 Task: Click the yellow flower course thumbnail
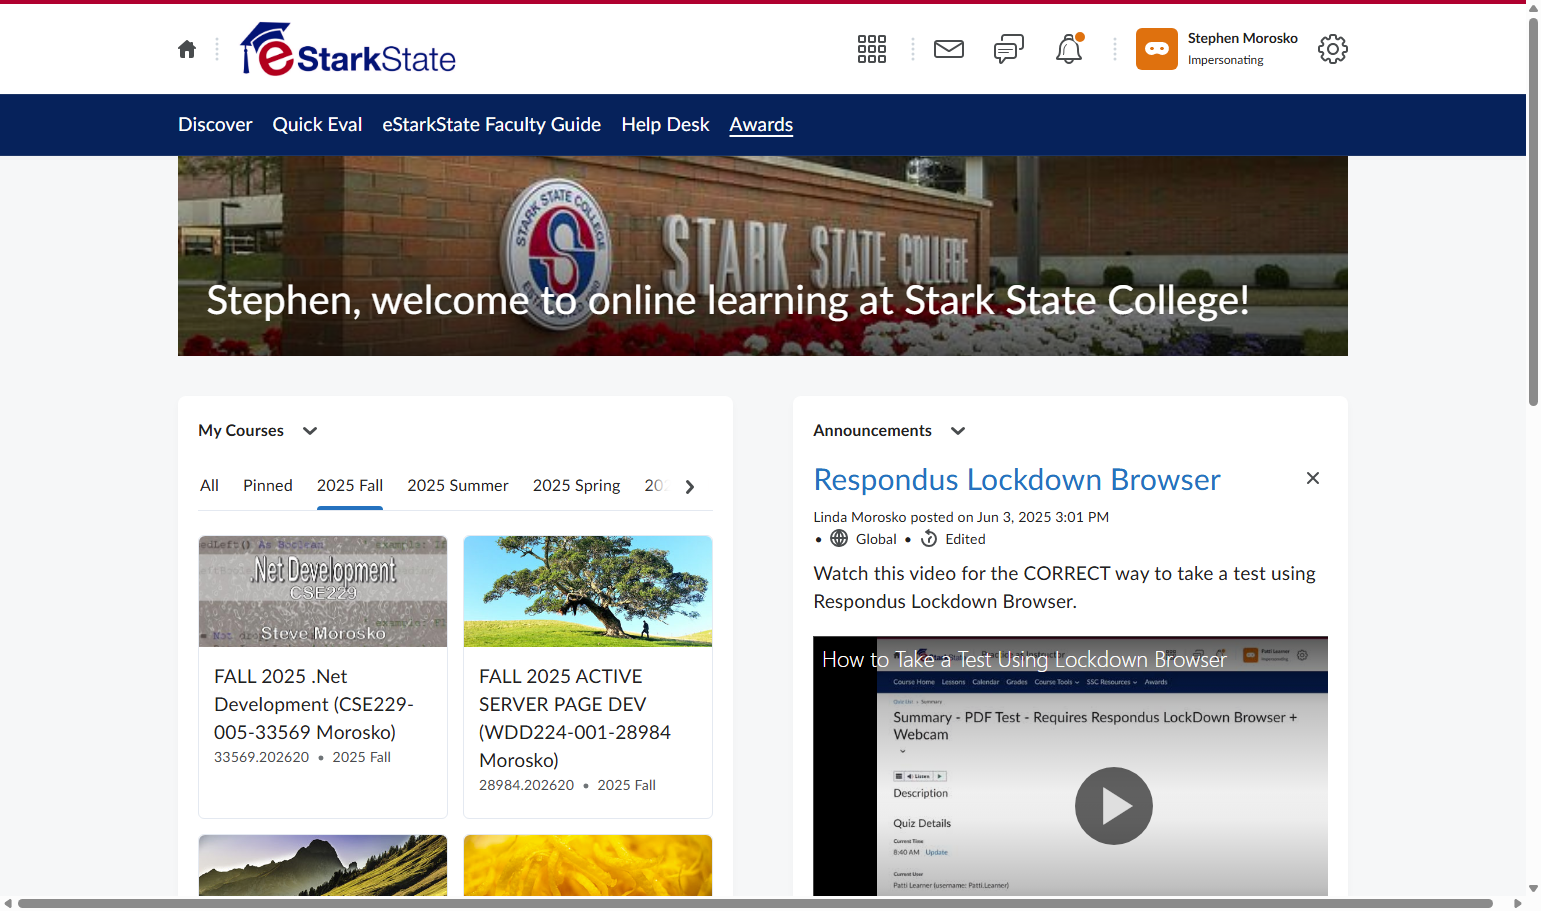tap(588, 865)
